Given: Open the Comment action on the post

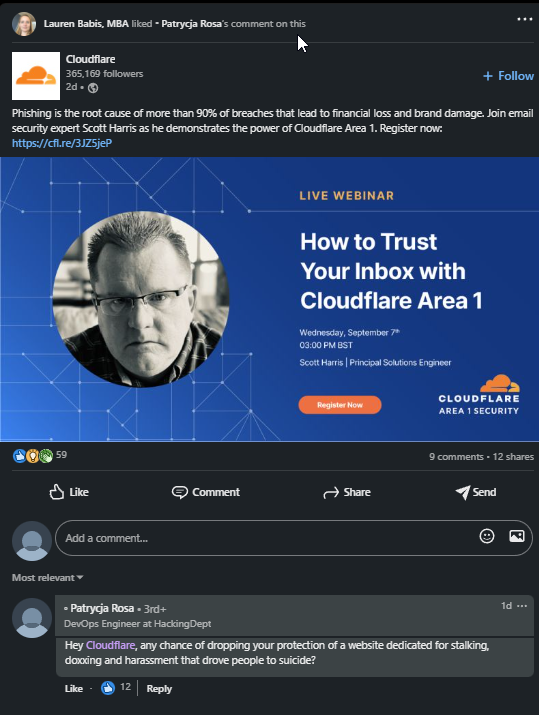Looking at the screenshot, I should pyautogui.click(x=205, y=492).
